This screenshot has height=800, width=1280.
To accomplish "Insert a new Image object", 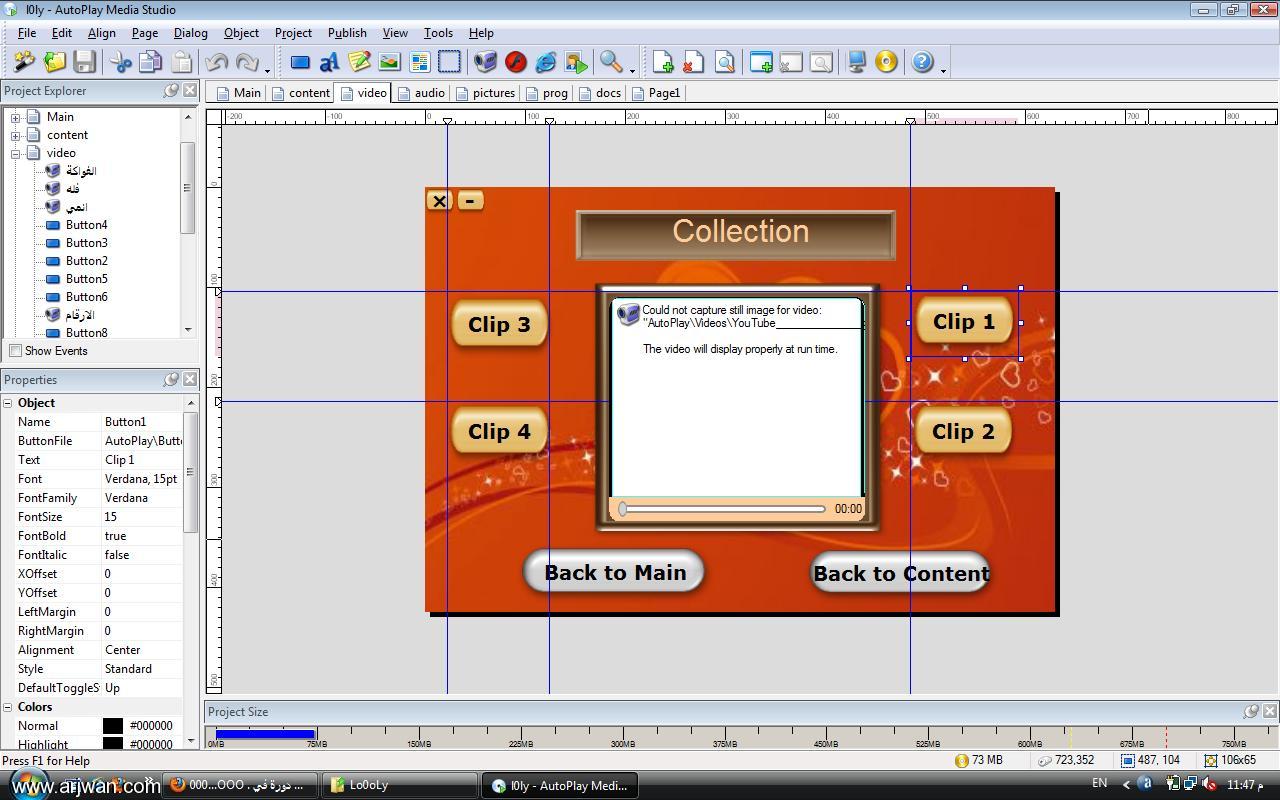I will tap(389, 62).
